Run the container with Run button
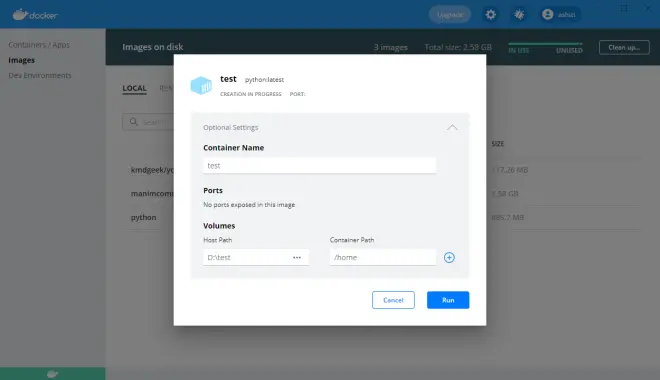Image resolution: width=660 pixels, height=380 pixels. pos(448,300)
